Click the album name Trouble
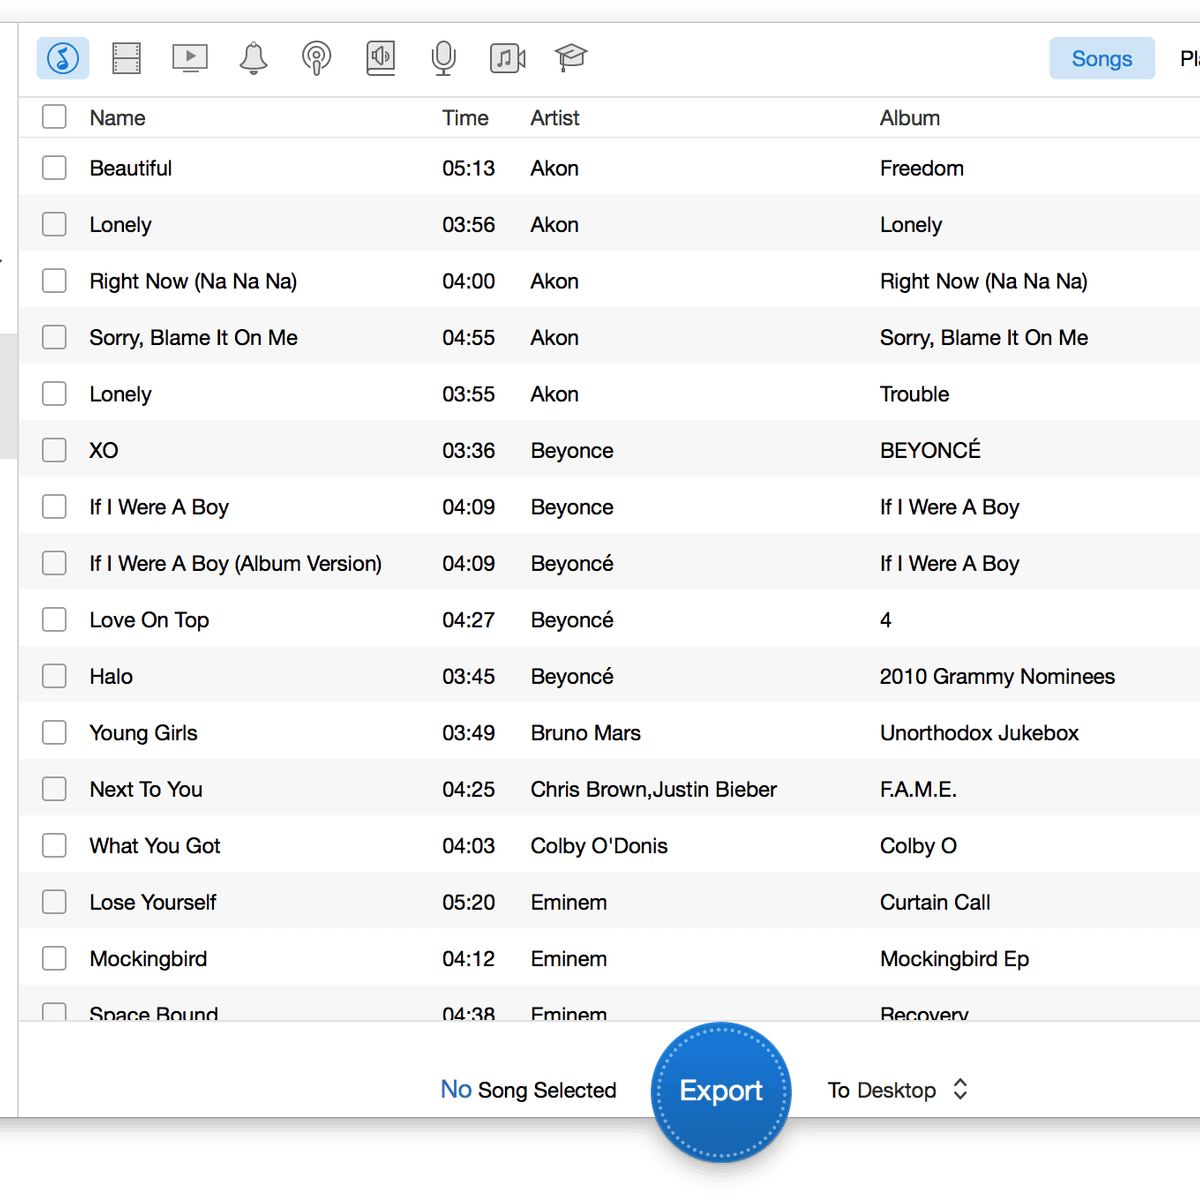The image size is (1200, 1200). pyautogui.click(x=914, y=394)
